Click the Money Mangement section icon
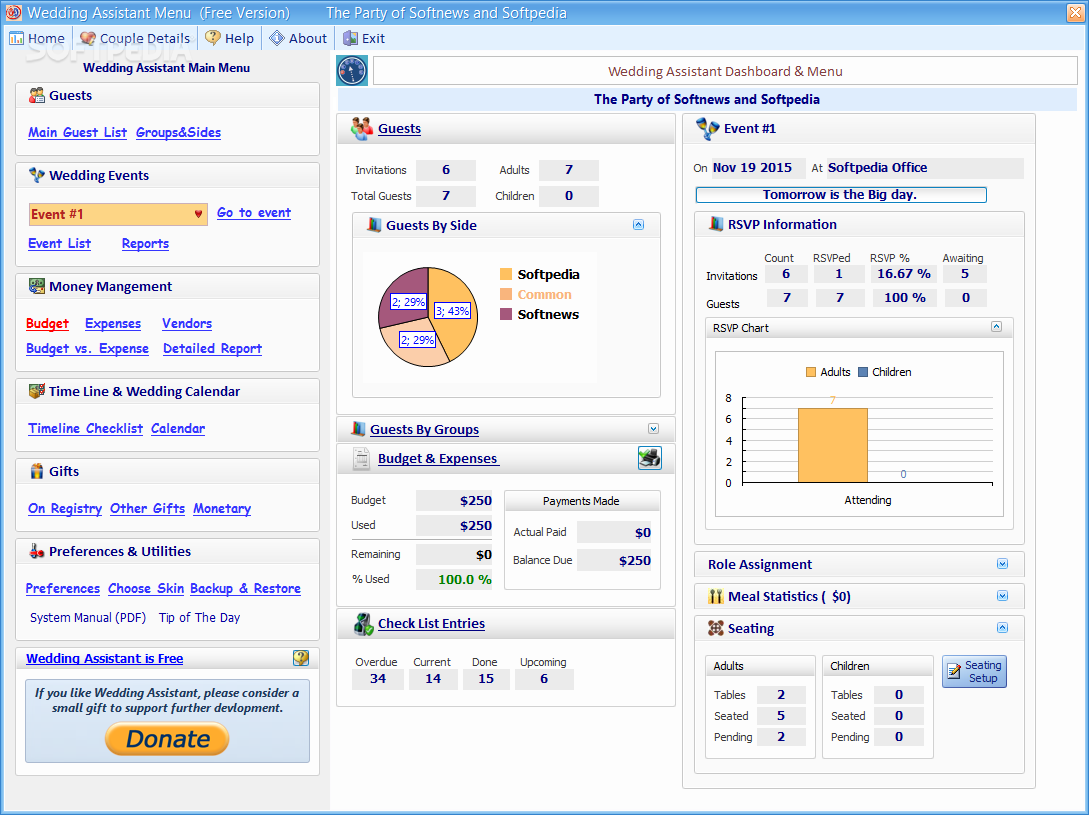1089x815 pixels. (x=37, y=286)
